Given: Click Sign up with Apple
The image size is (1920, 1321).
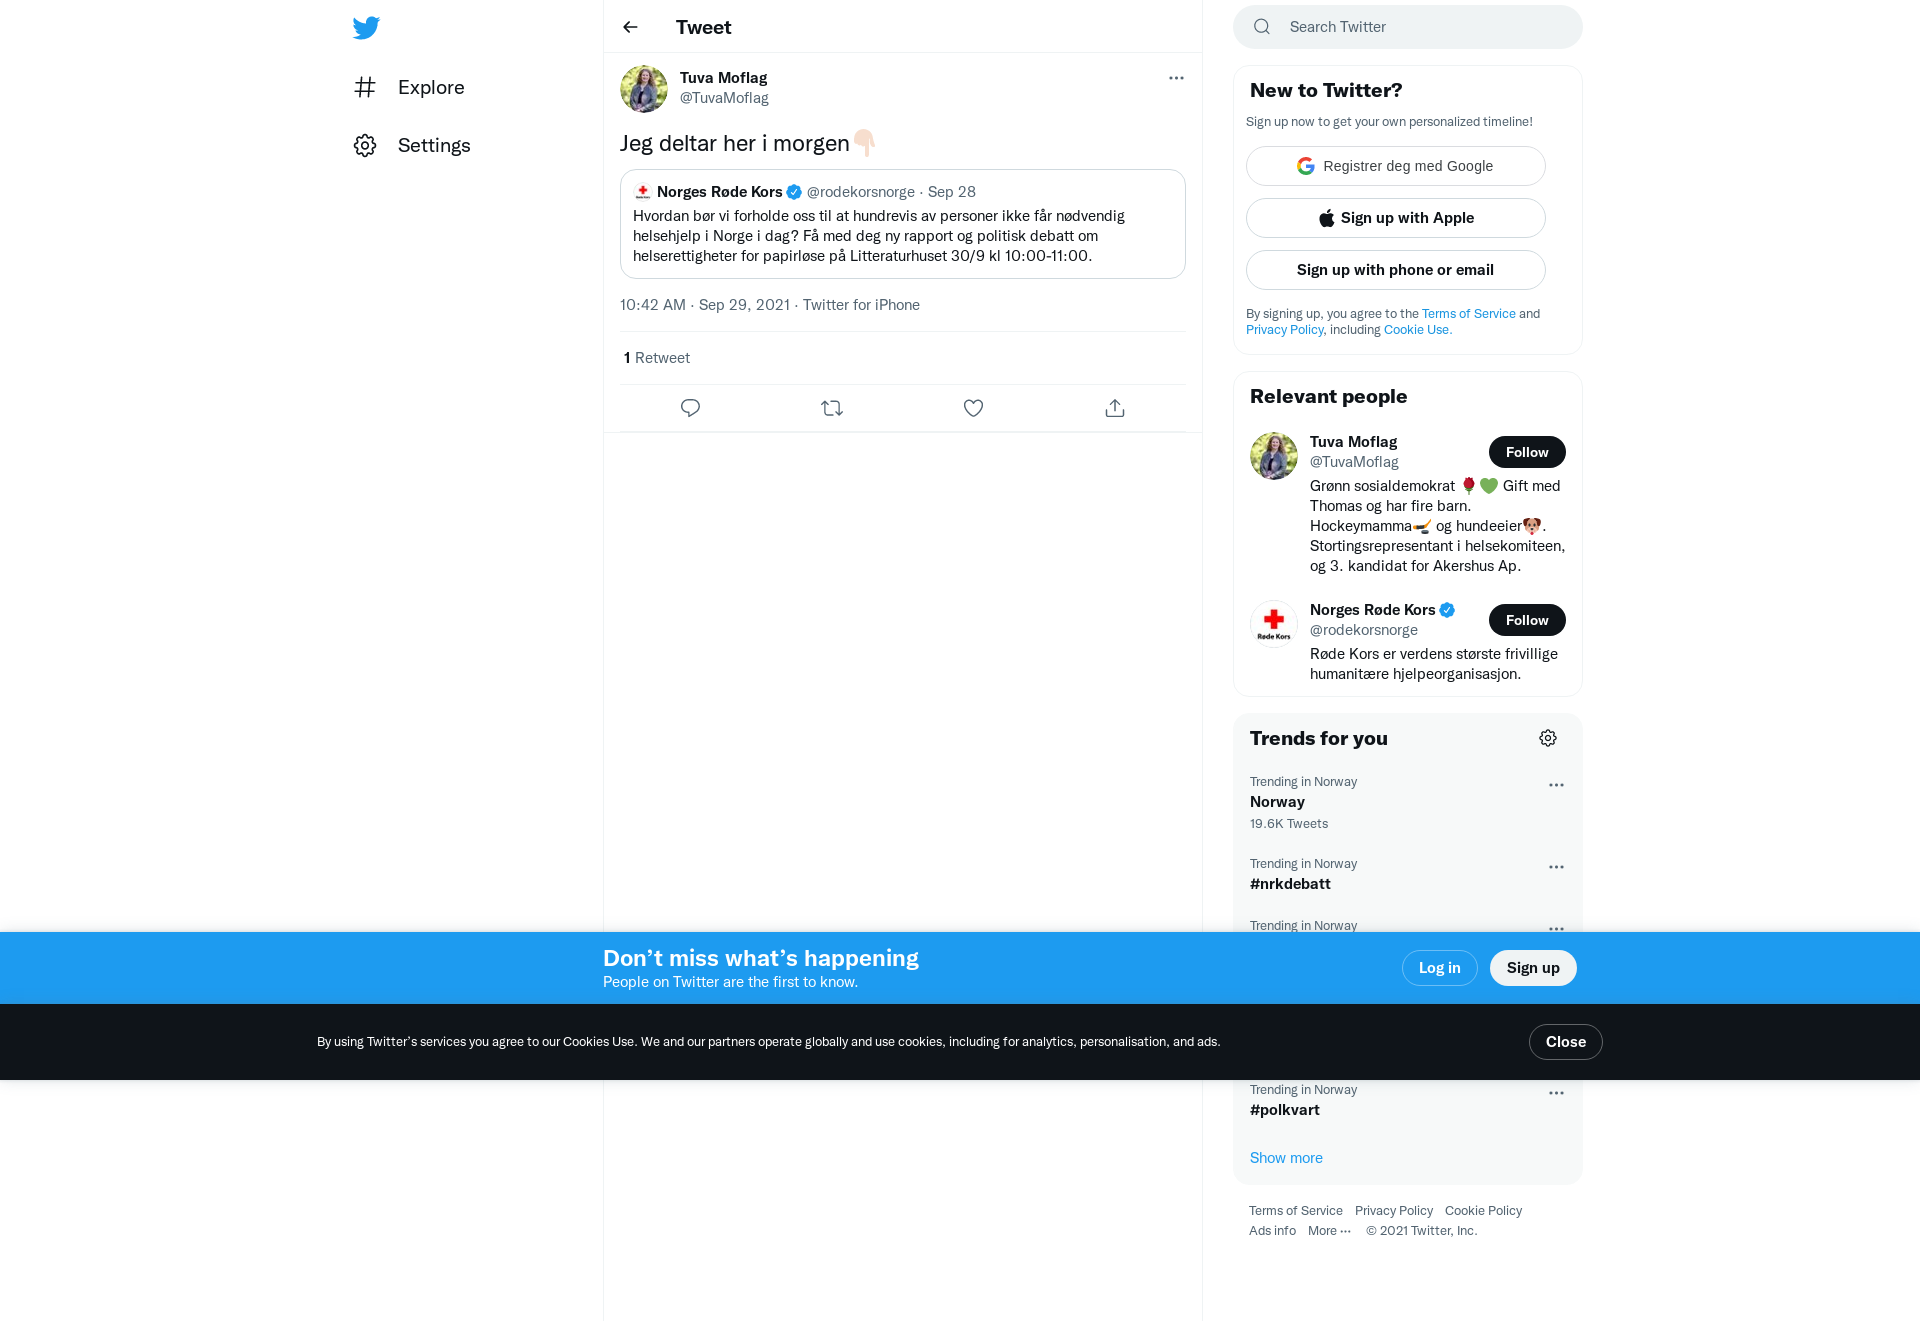Looking at the screenshot, I should [1396, 218].
